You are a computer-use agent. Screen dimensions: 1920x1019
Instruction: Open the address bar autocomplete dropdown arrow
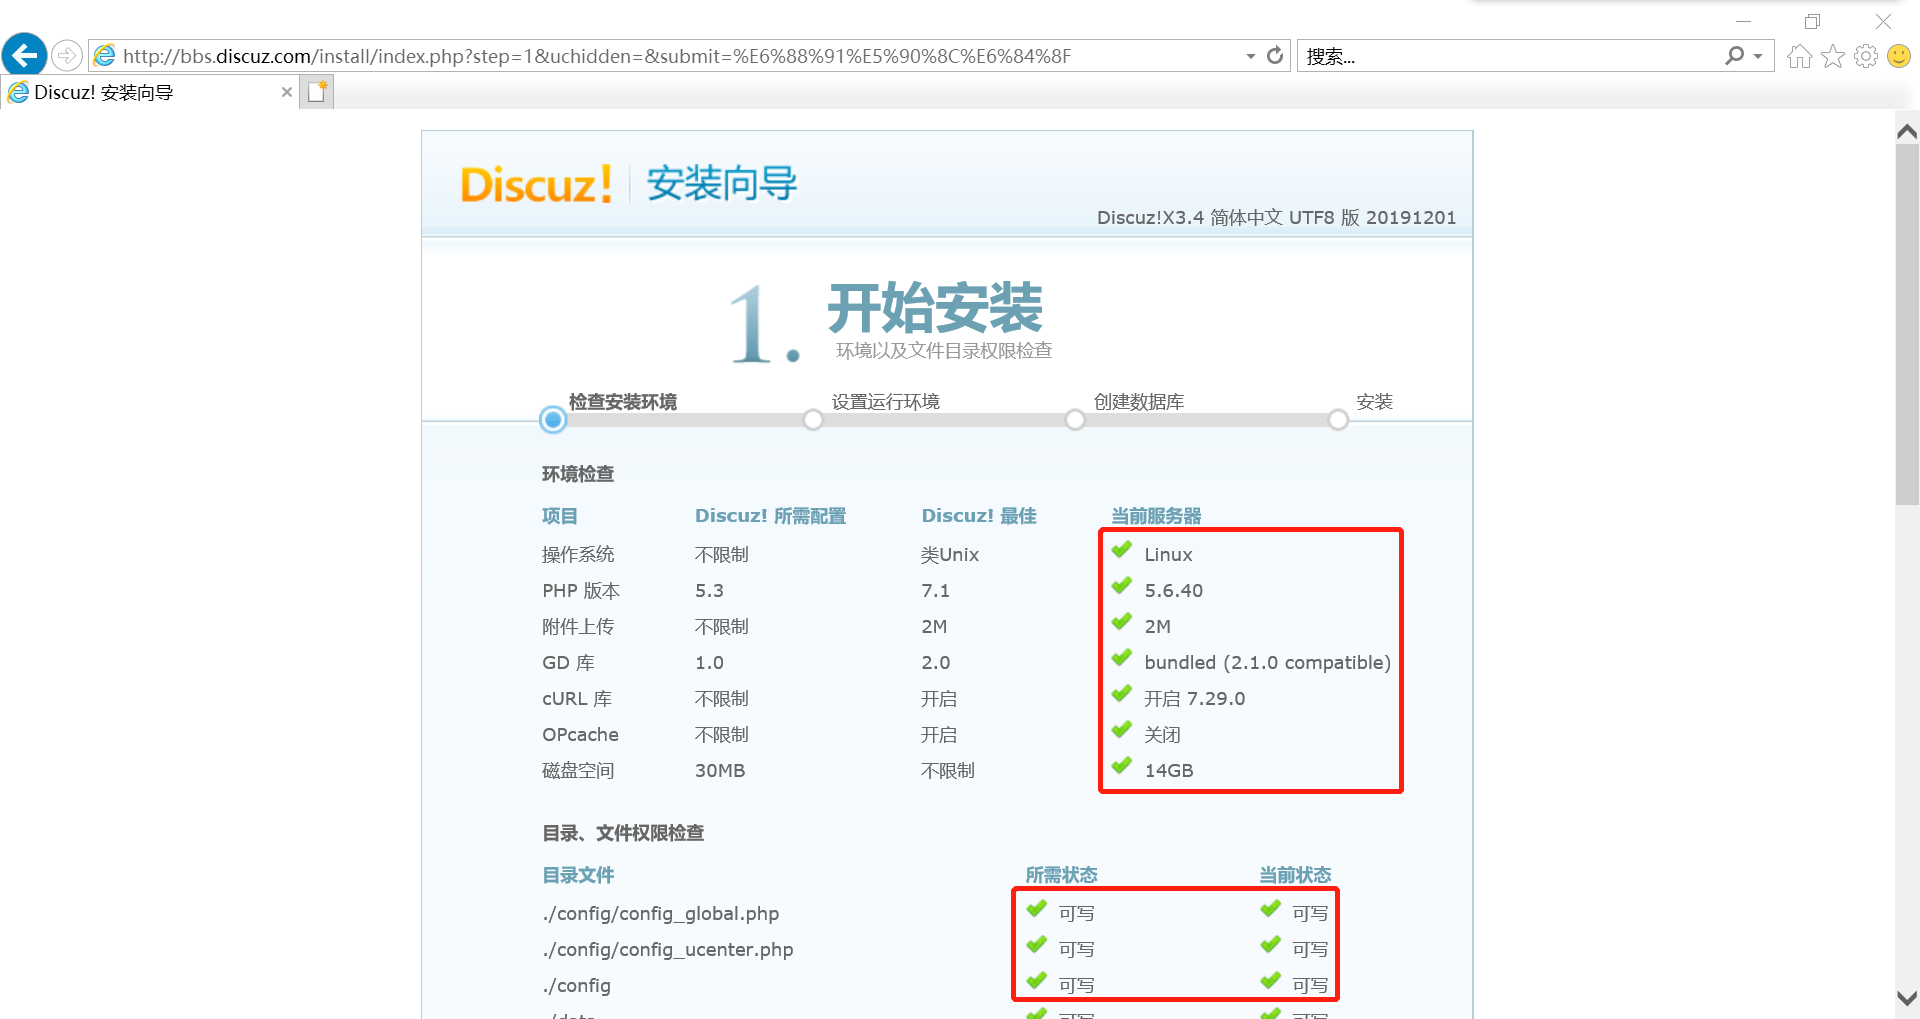click(x=1250, y=56)
